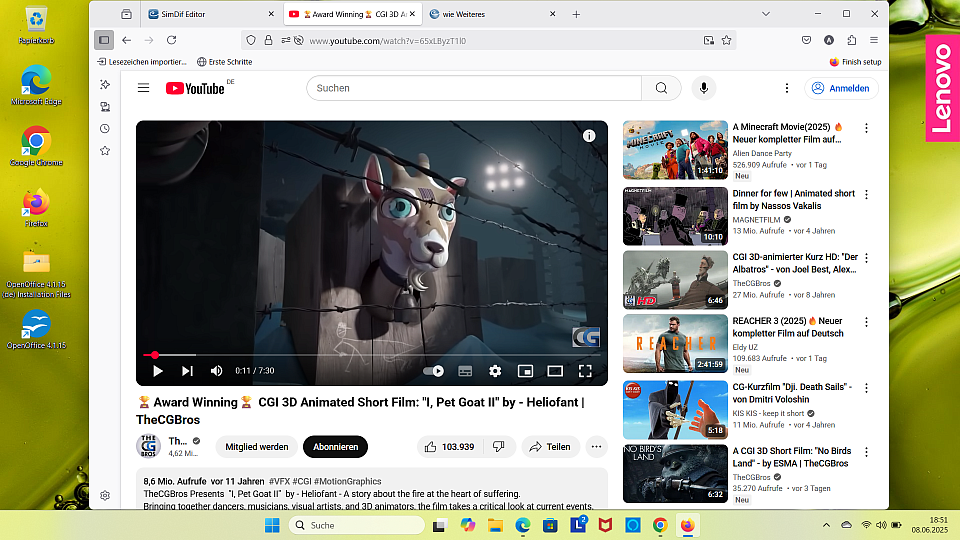The width and height of the screenshot is (960, 540).
Task: Click the #MotionGraphics hashtag
Action: click(x=348, y=482)
